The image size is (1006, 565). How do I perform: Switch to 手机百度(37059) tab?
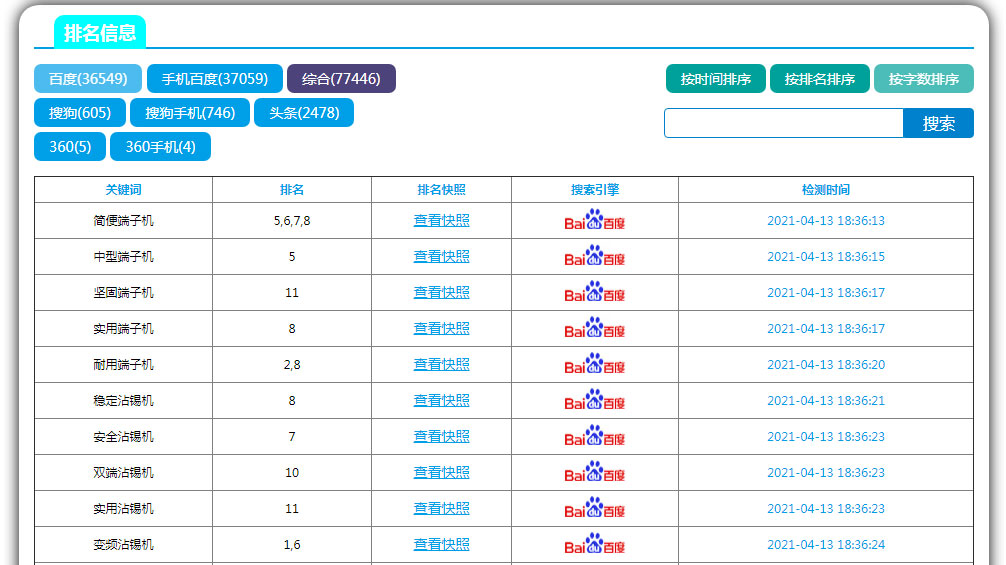pyautogui.click(x=214, y=78)
